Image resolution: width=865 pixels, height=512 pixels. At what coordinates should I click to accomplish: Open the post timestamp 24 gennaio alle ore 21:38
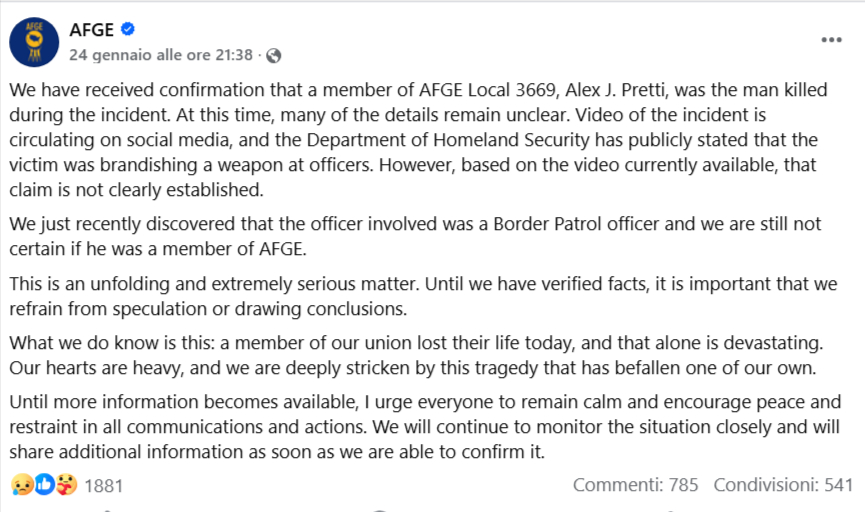pos(160,55)
